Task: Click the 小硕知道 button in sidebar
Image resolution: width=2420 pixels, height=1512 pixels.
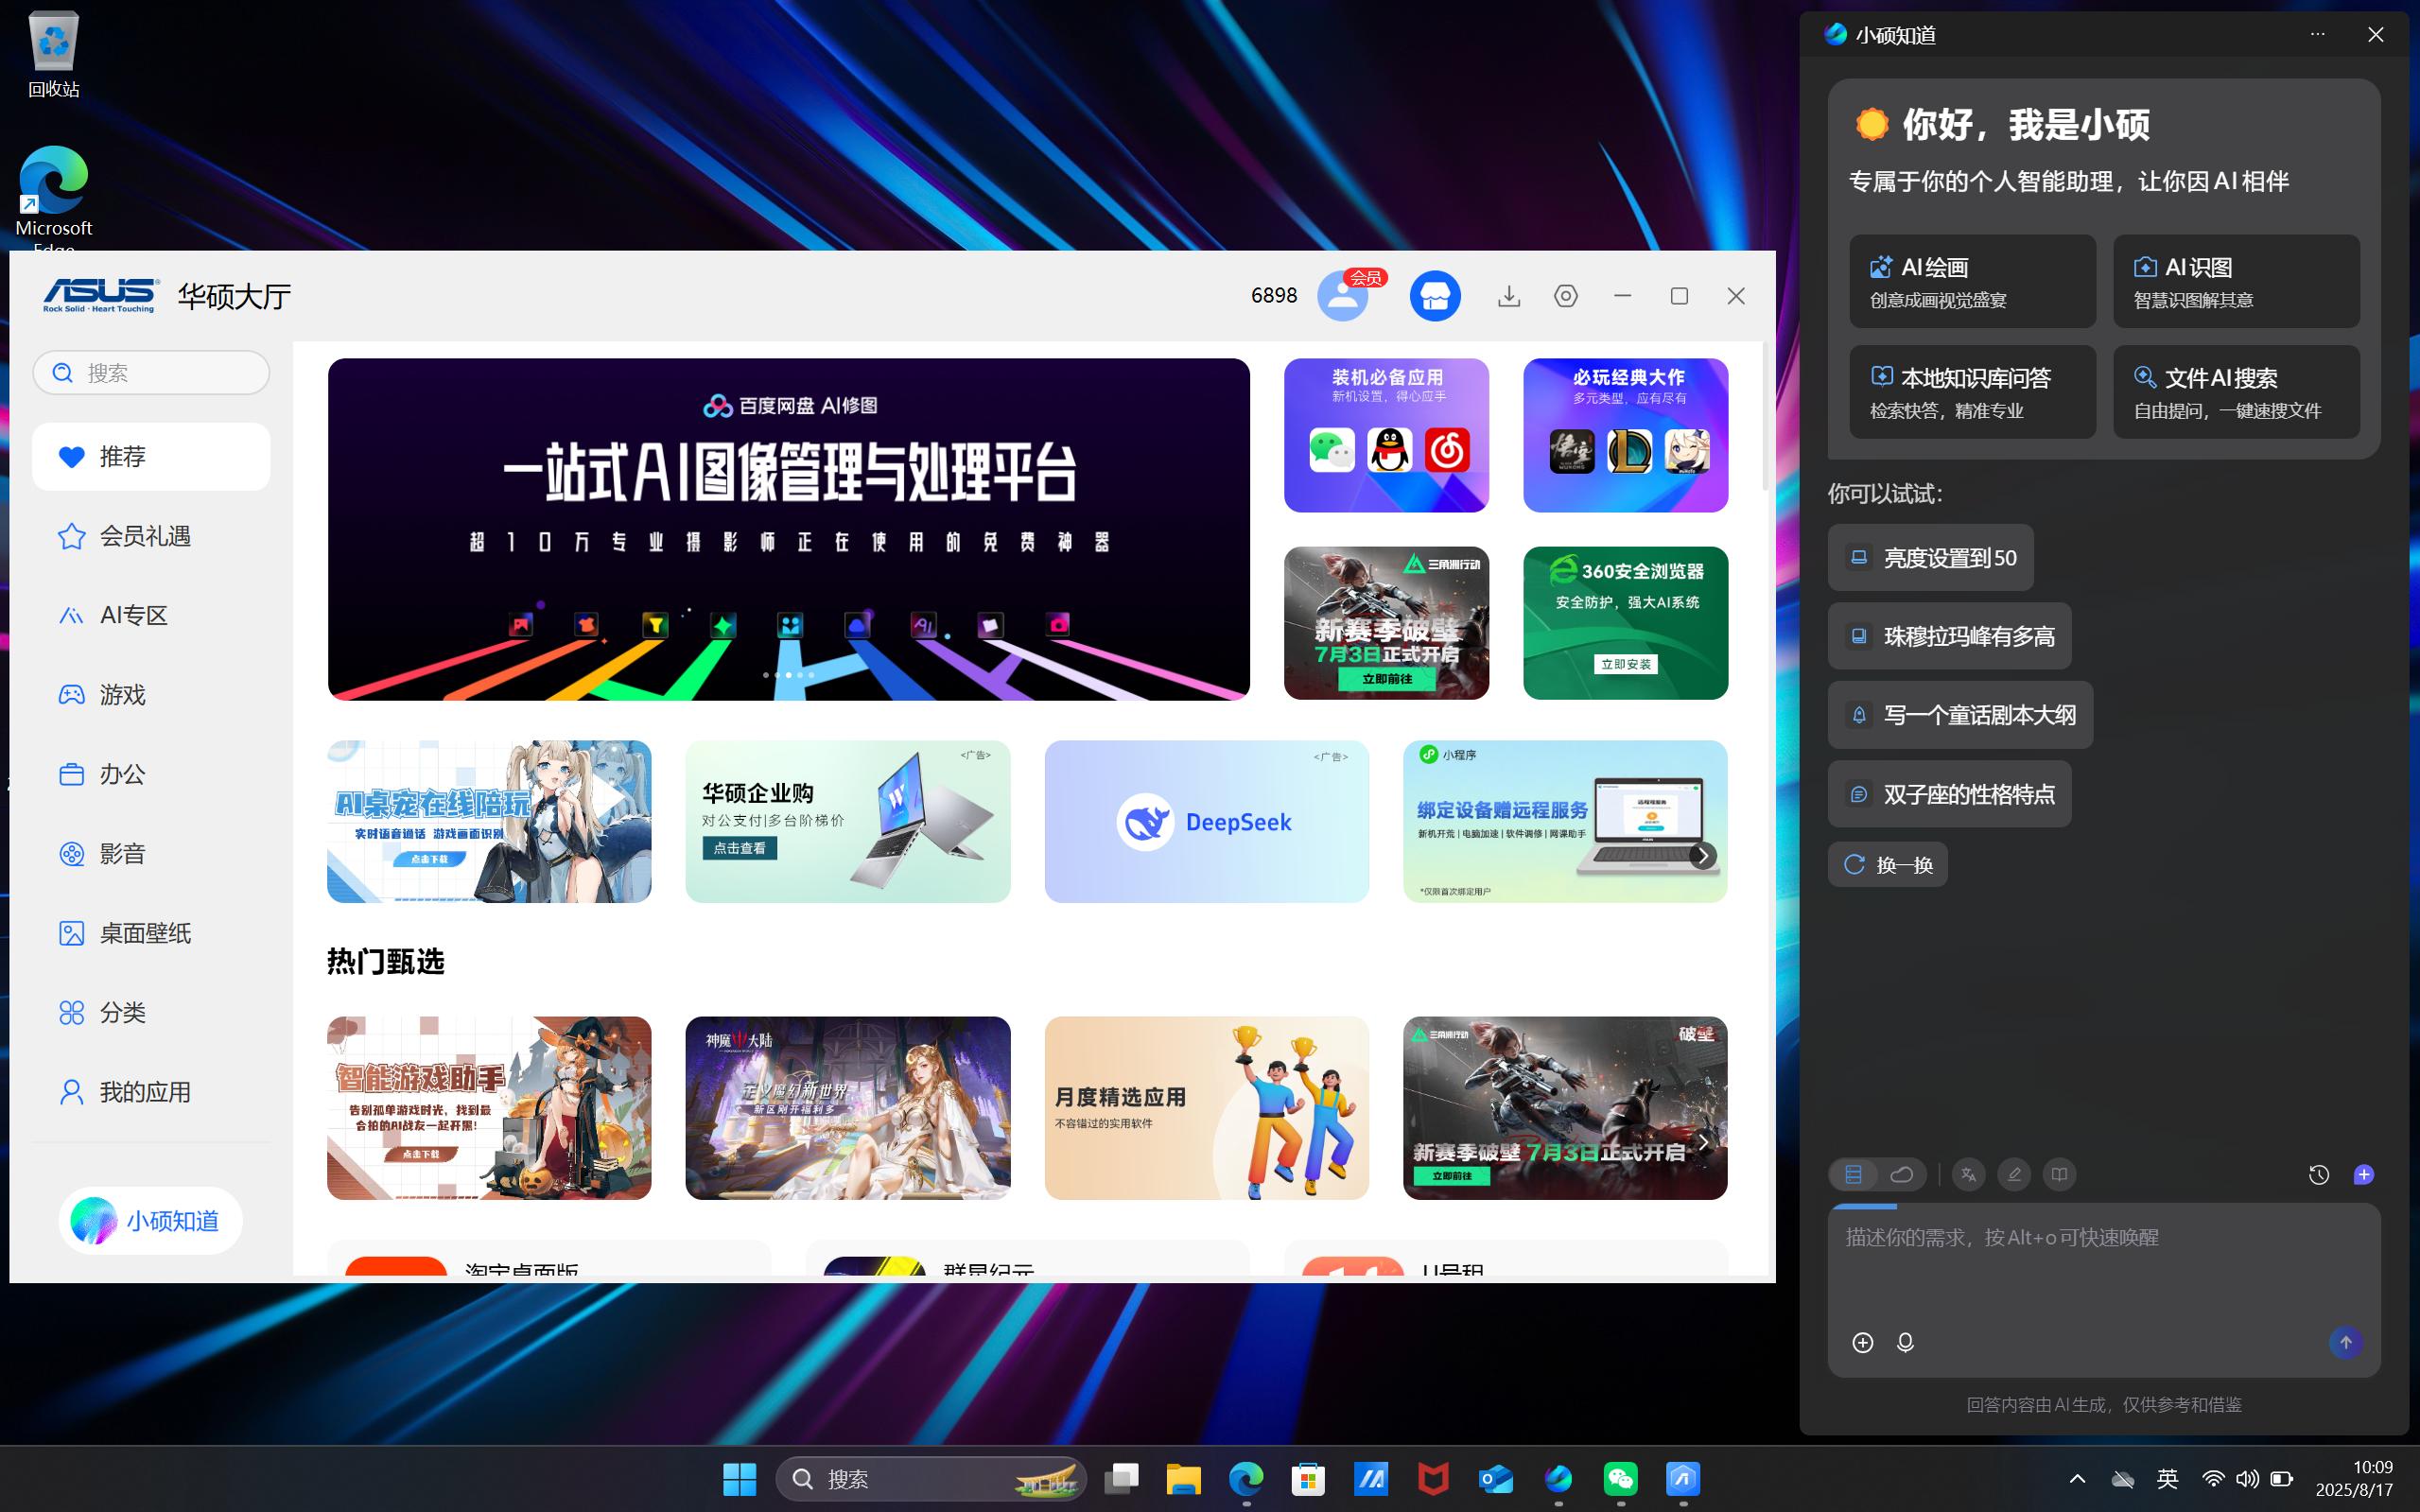Action: point(150,1220)
